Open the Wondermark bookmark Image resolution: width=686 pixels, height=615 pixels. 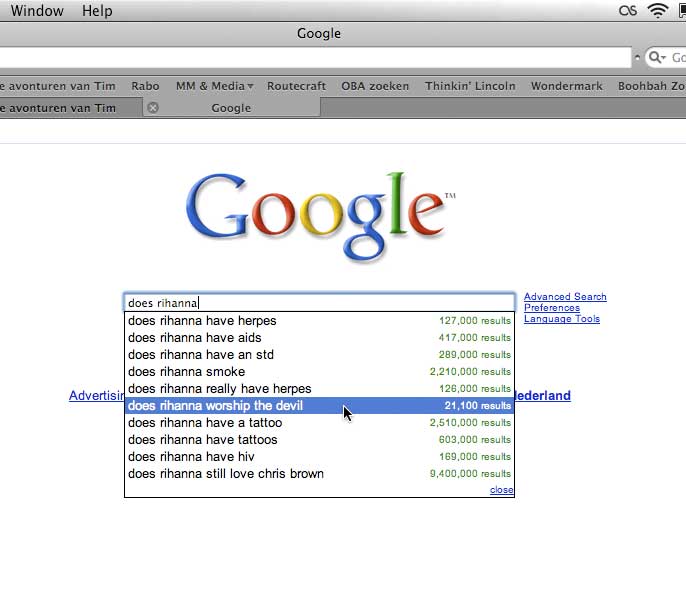[567, 86]
